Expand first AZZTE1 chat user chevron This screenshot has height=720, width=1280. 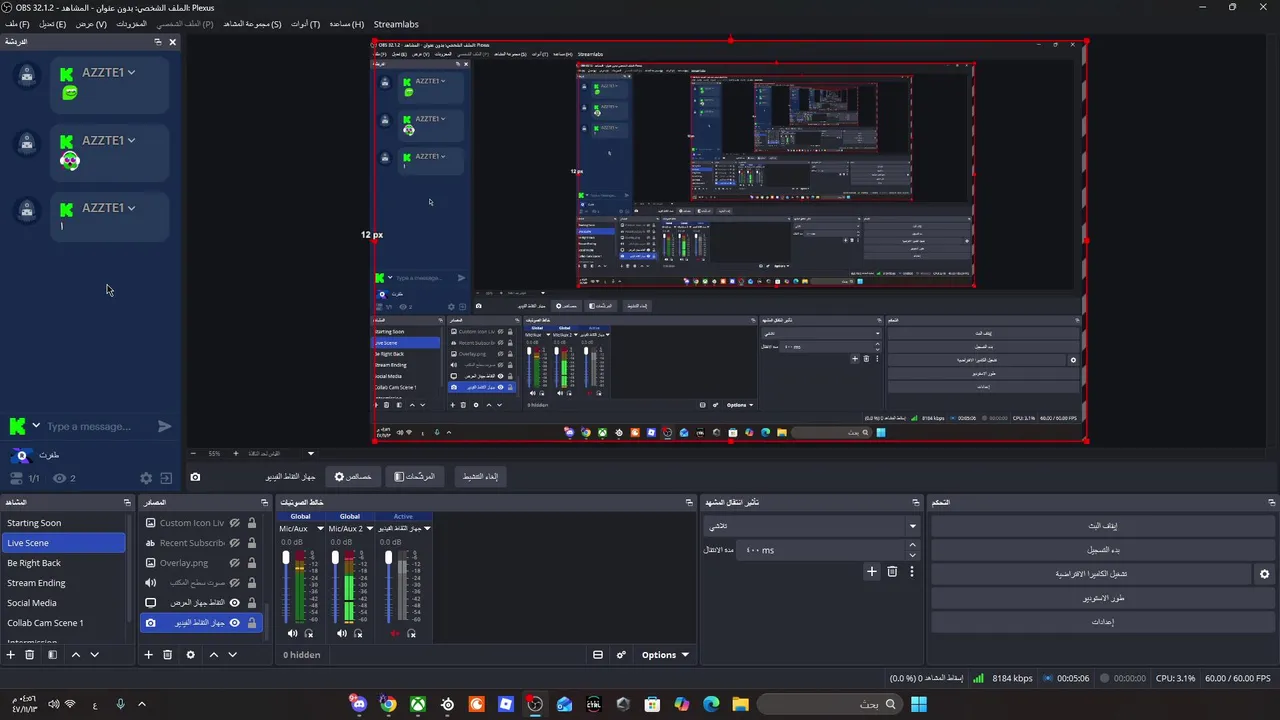pyautogui.click(x=131, y=72)
